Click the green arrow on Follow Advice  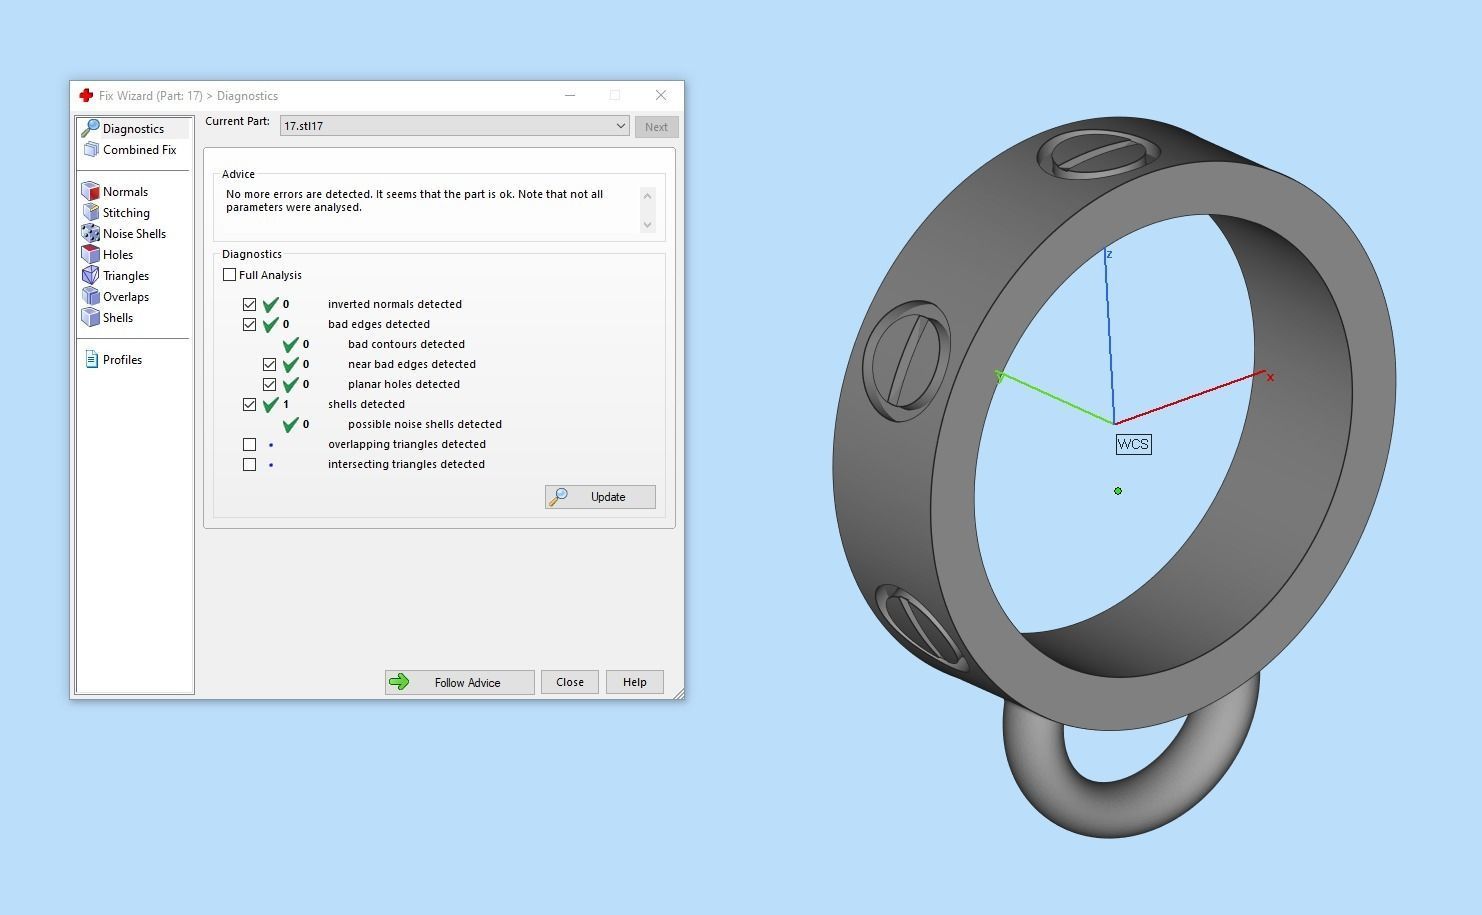[x=399, y=682]
